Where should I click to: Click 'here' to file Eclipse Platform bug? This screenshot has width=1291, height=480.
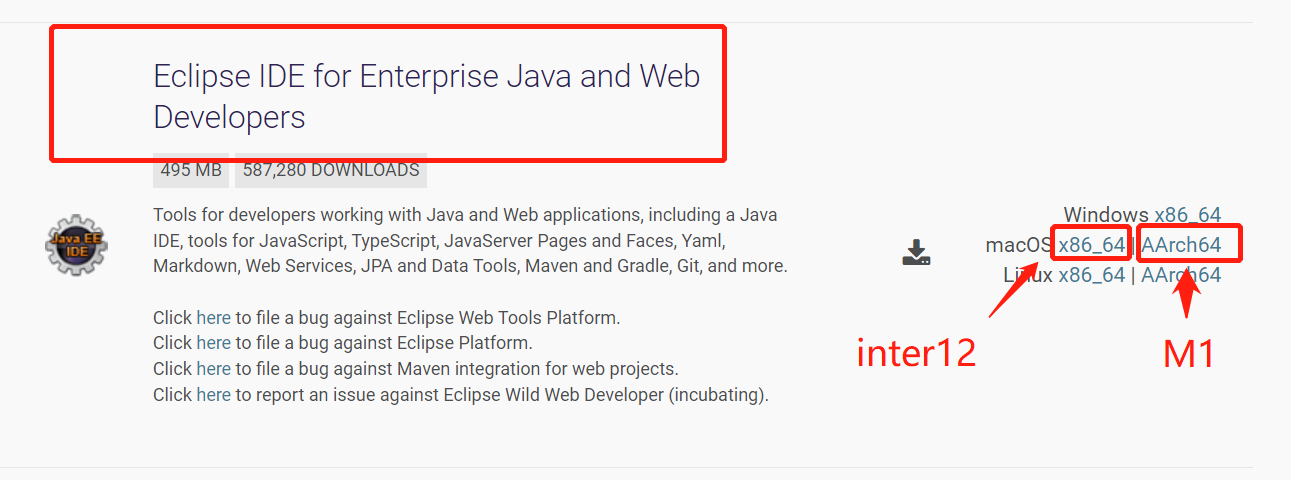[213, 343]
